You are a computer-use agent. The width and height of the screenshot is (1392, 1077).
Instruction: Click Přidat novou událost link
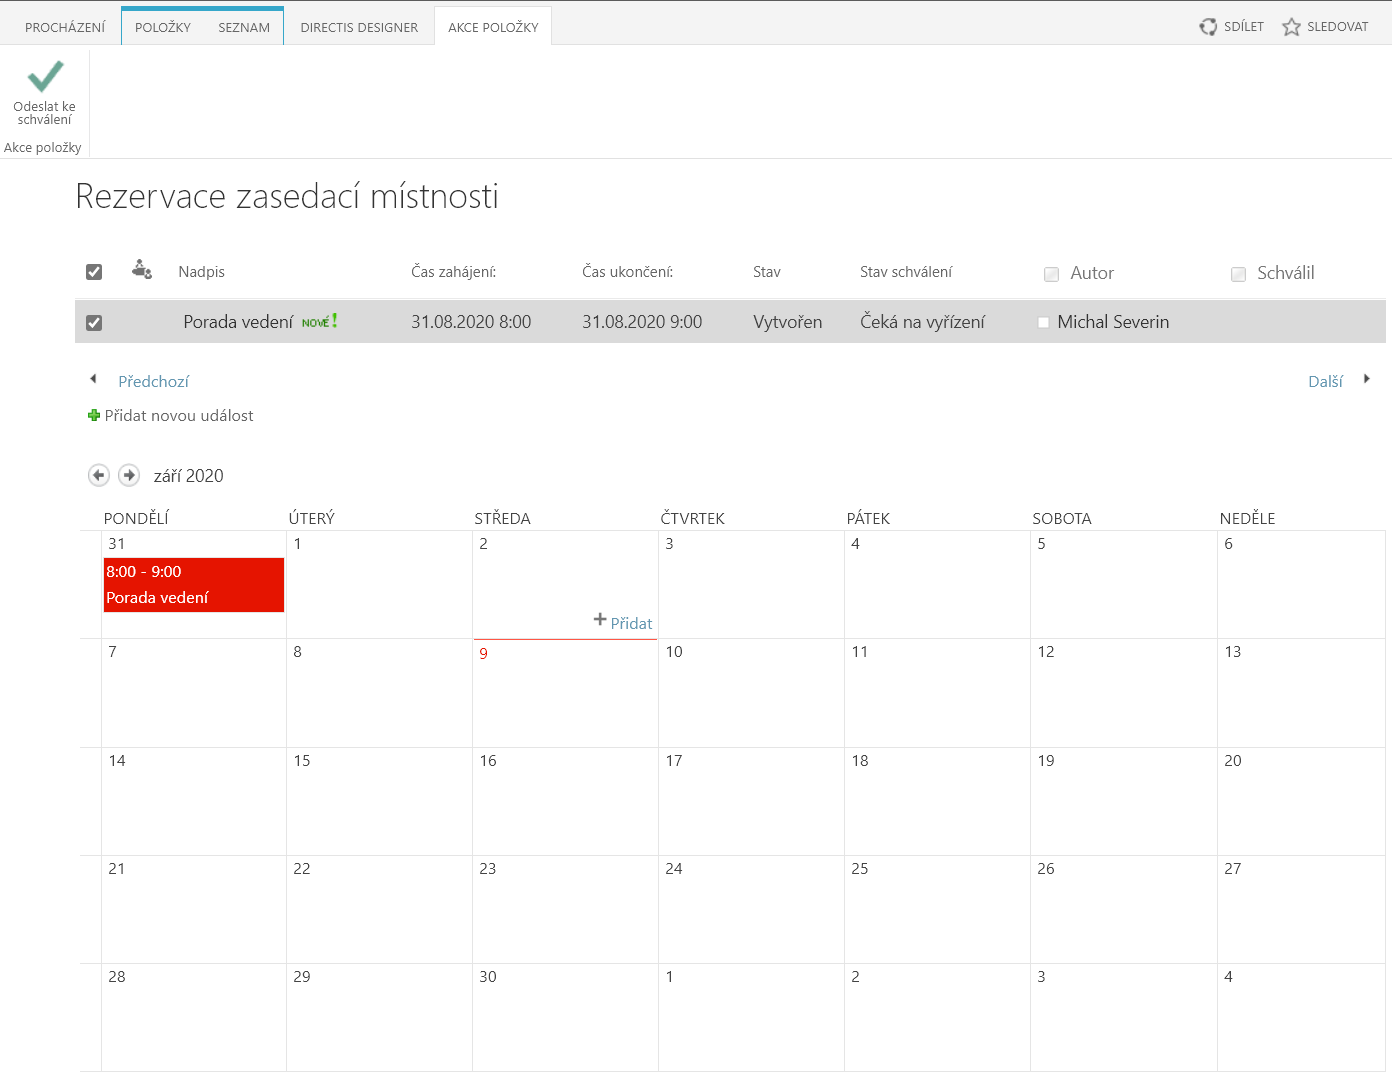click(x=179, y=415)
